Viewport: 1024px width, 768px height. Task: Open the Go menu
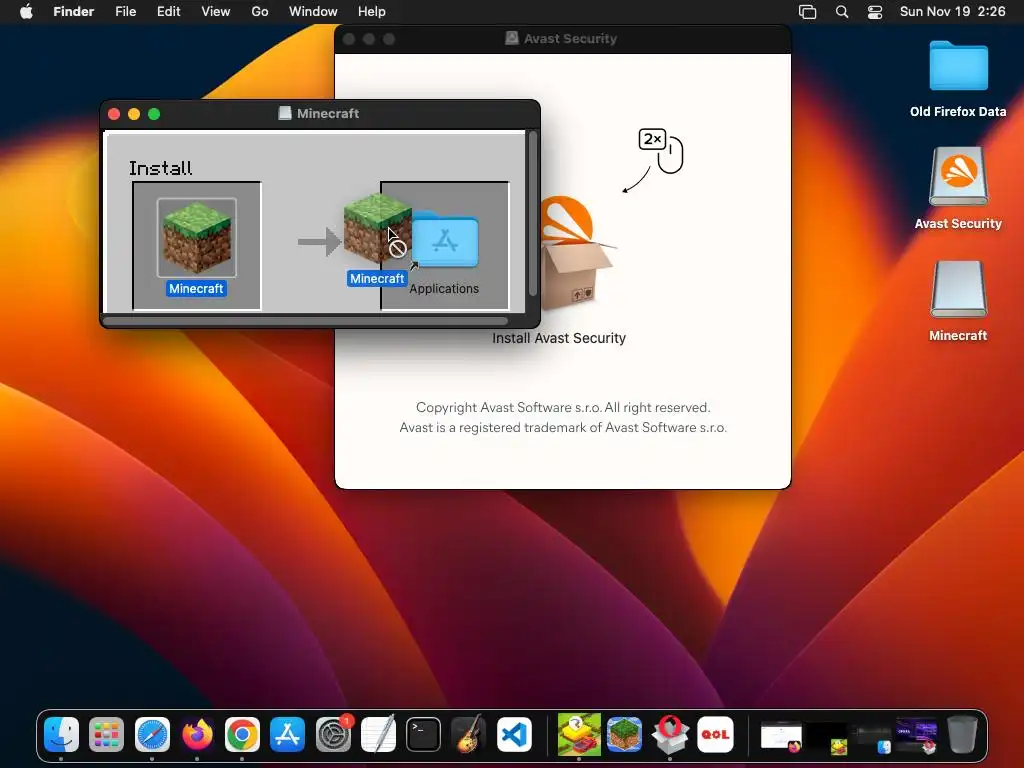260,12
